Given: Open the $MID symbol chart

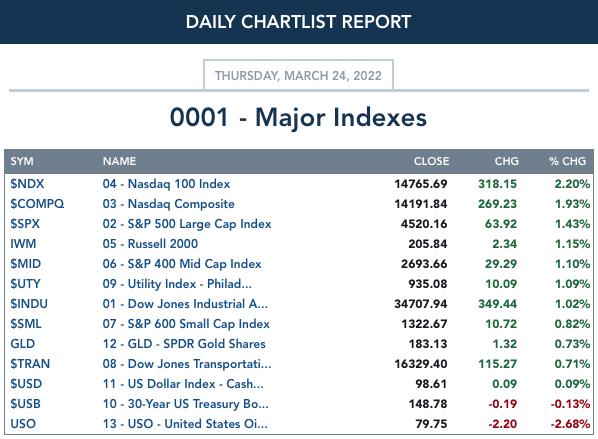Looking at the screenshot, I should (26, 264).
